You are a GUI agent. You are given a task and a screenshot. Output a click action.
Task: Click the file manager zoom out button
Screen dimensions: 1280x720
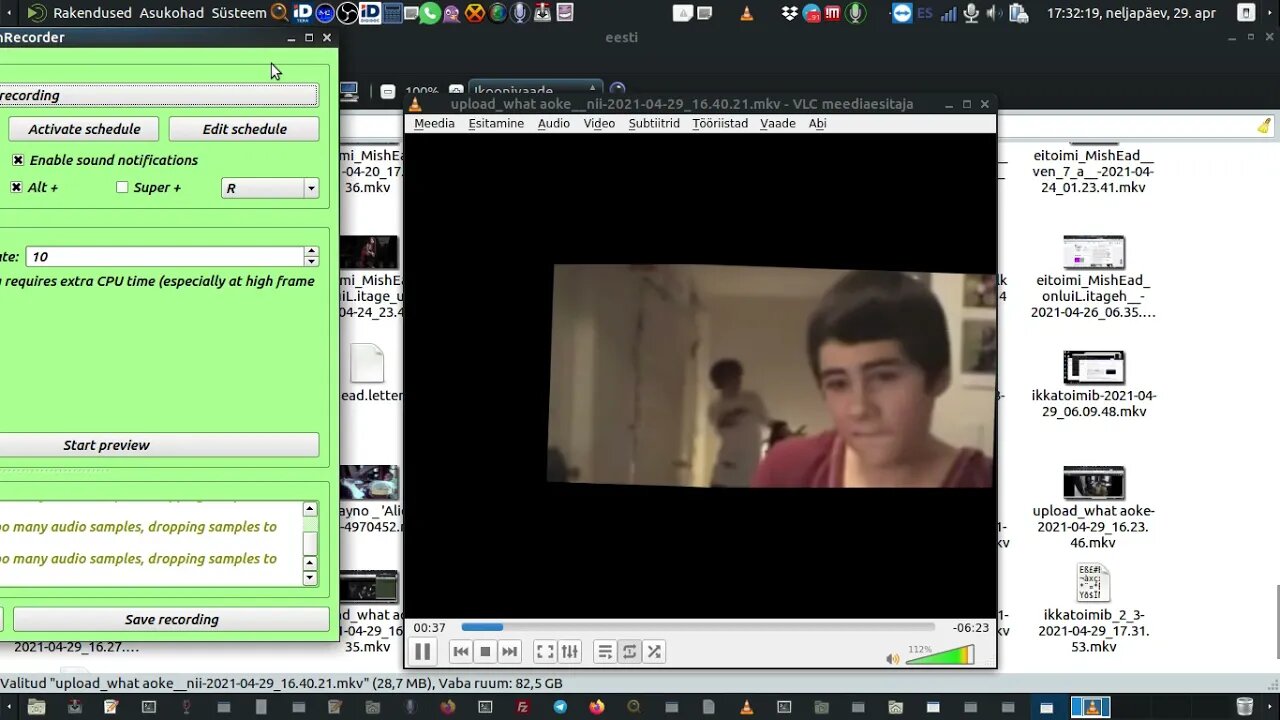[x=388, y=91]
